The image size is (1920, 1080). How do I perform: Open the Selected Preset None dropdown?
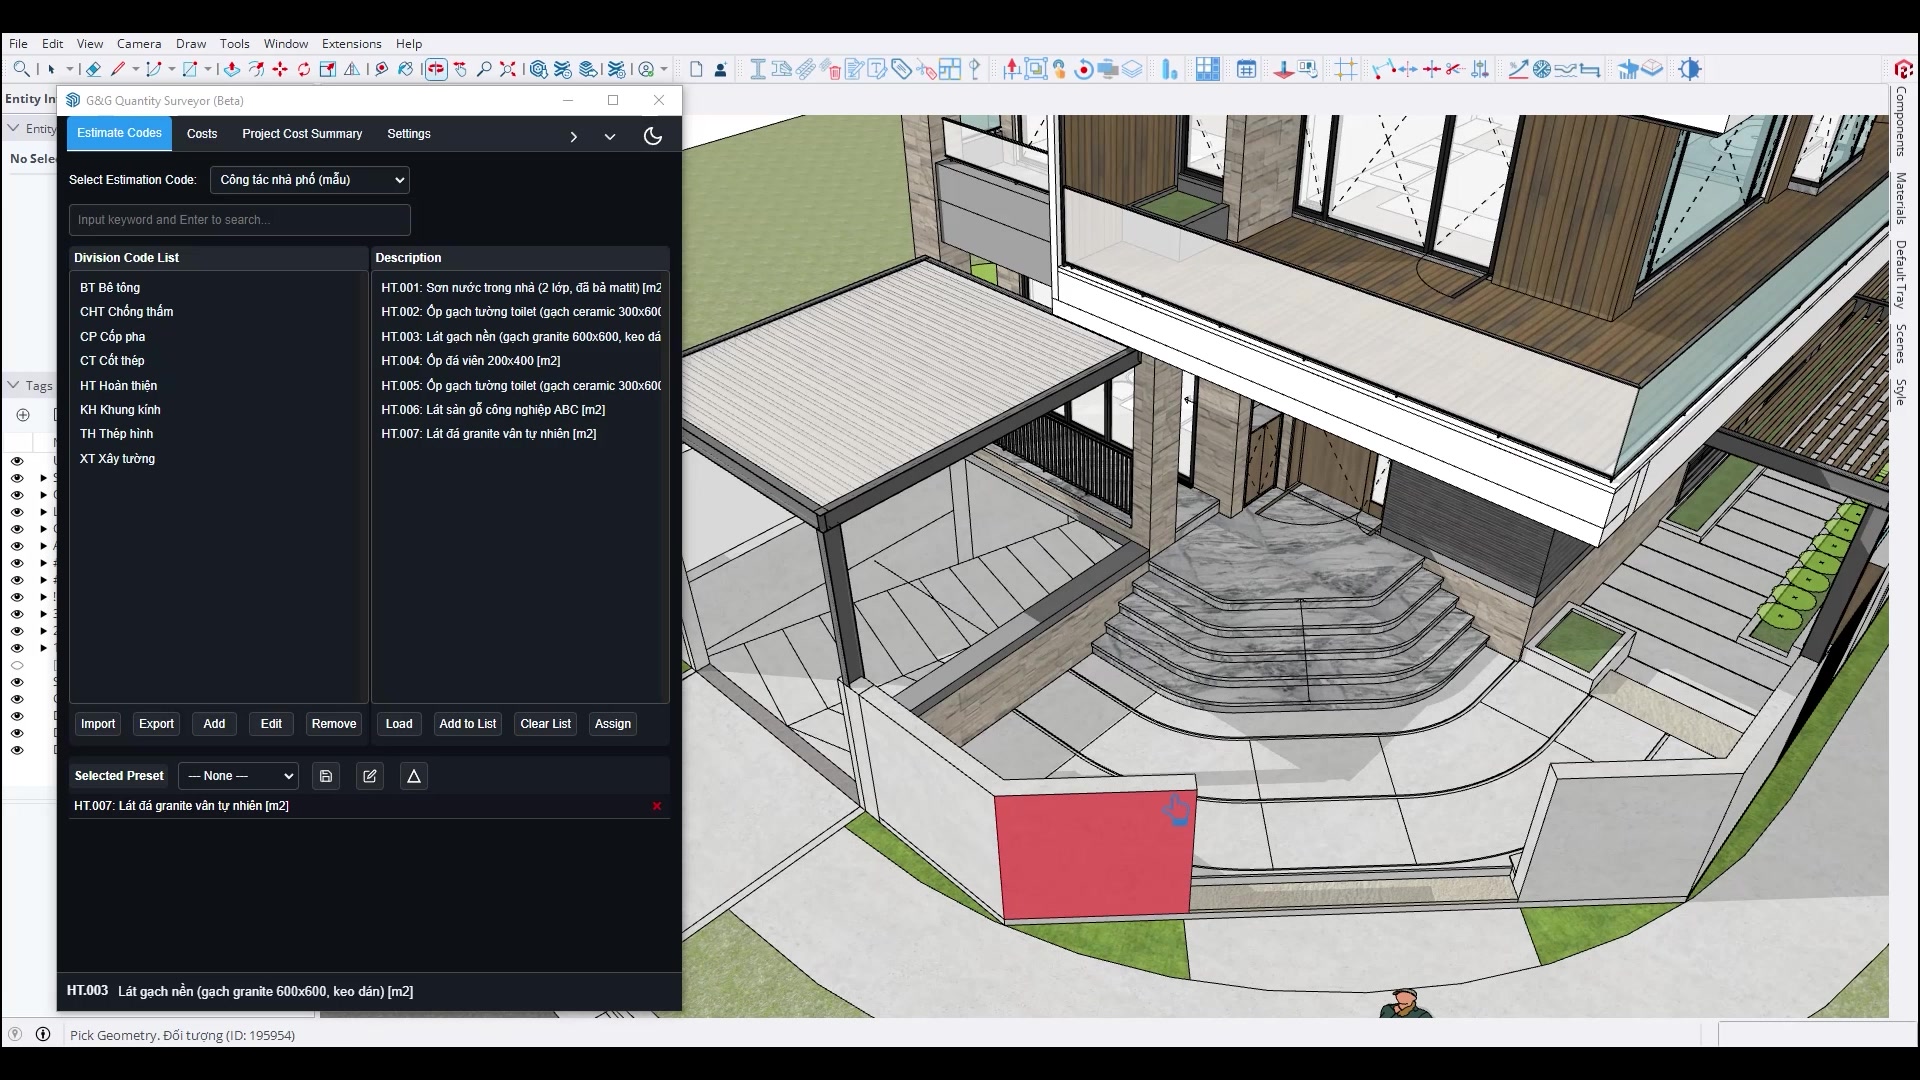[239, 776]
